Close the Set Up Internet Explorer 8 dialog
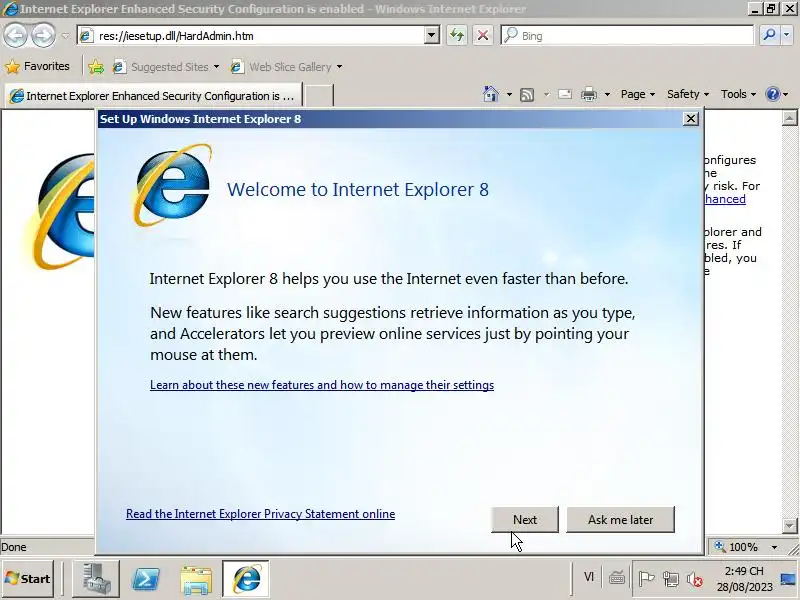 click(x=690, y=118)
